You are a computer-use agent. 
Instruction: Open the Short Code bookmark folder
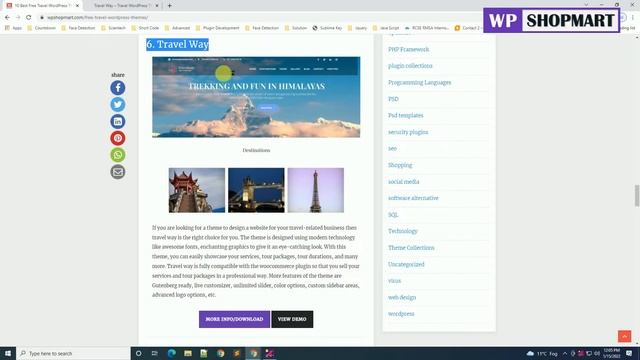145,28
